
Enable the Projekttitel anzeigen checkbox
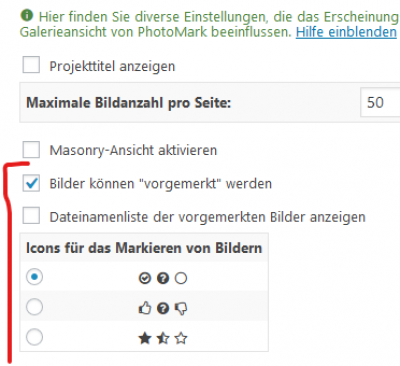[x=31, y=65]
